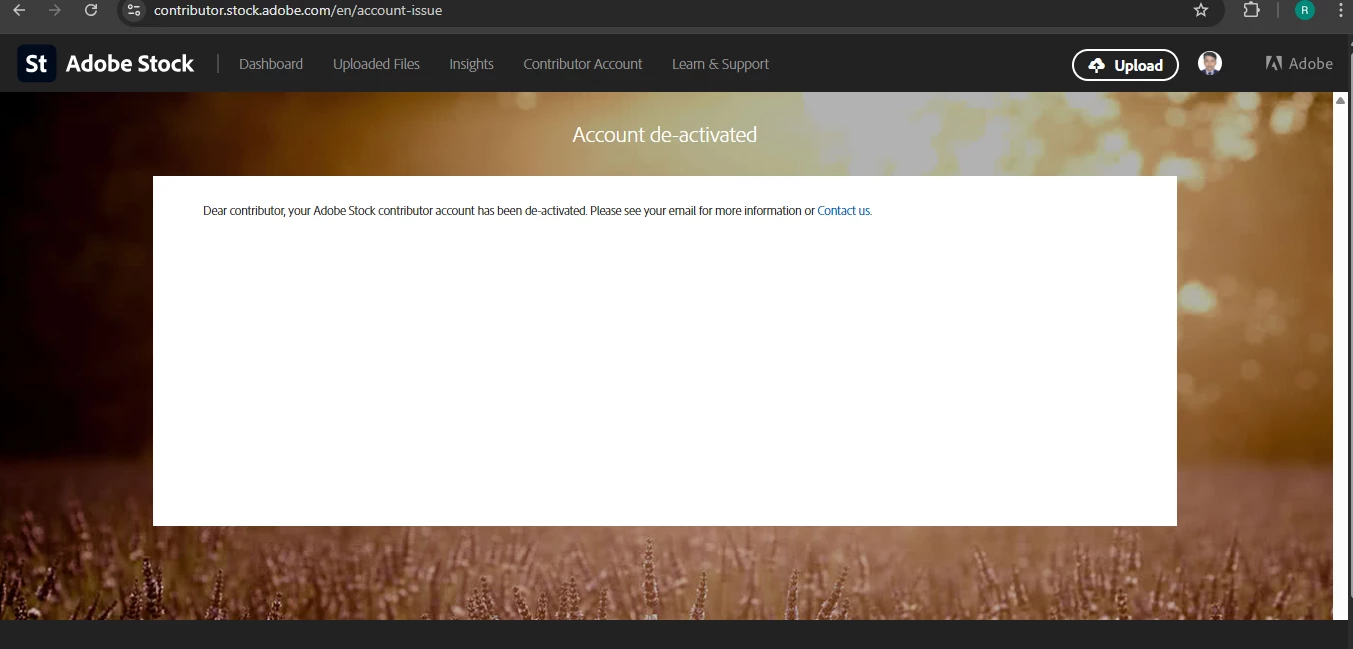Image resolution: width=1353 pixels, height=649 pixels.
Task: Click the Adobe Stock brand name
Action: [x=130, y=64]
